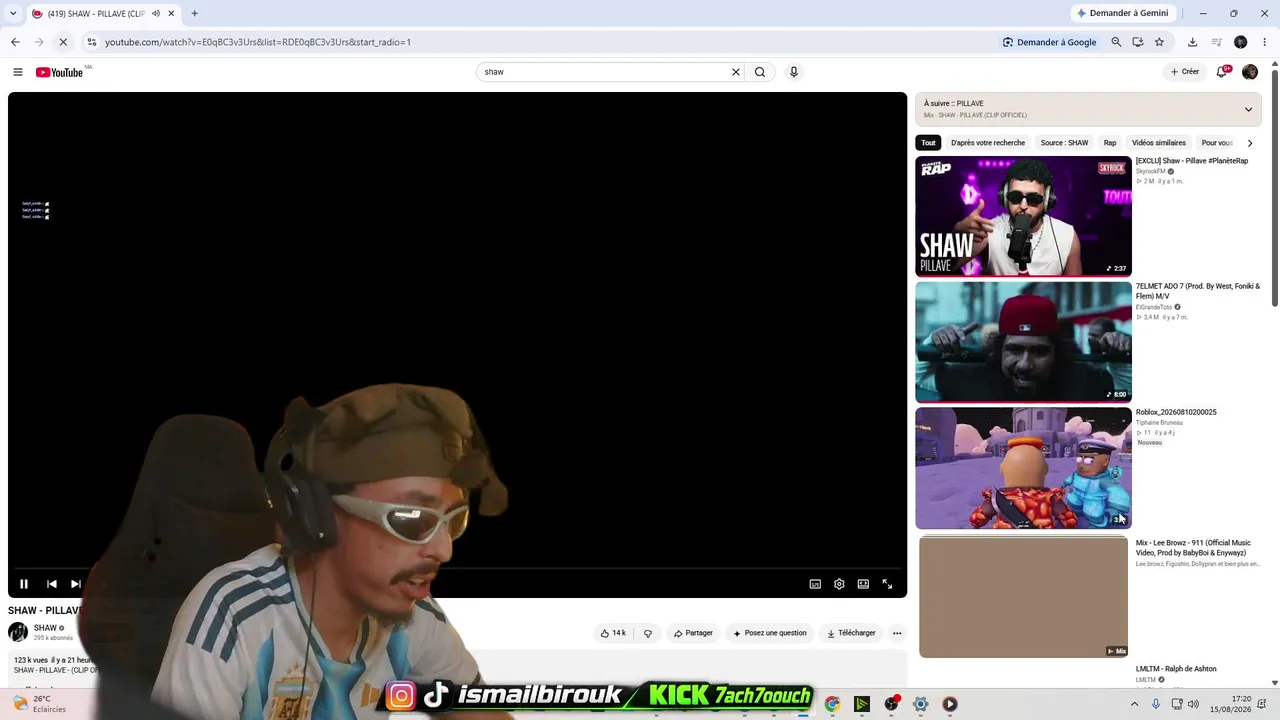Click the Créer button
This screenshot has width=1280, height=720.
1185,72
